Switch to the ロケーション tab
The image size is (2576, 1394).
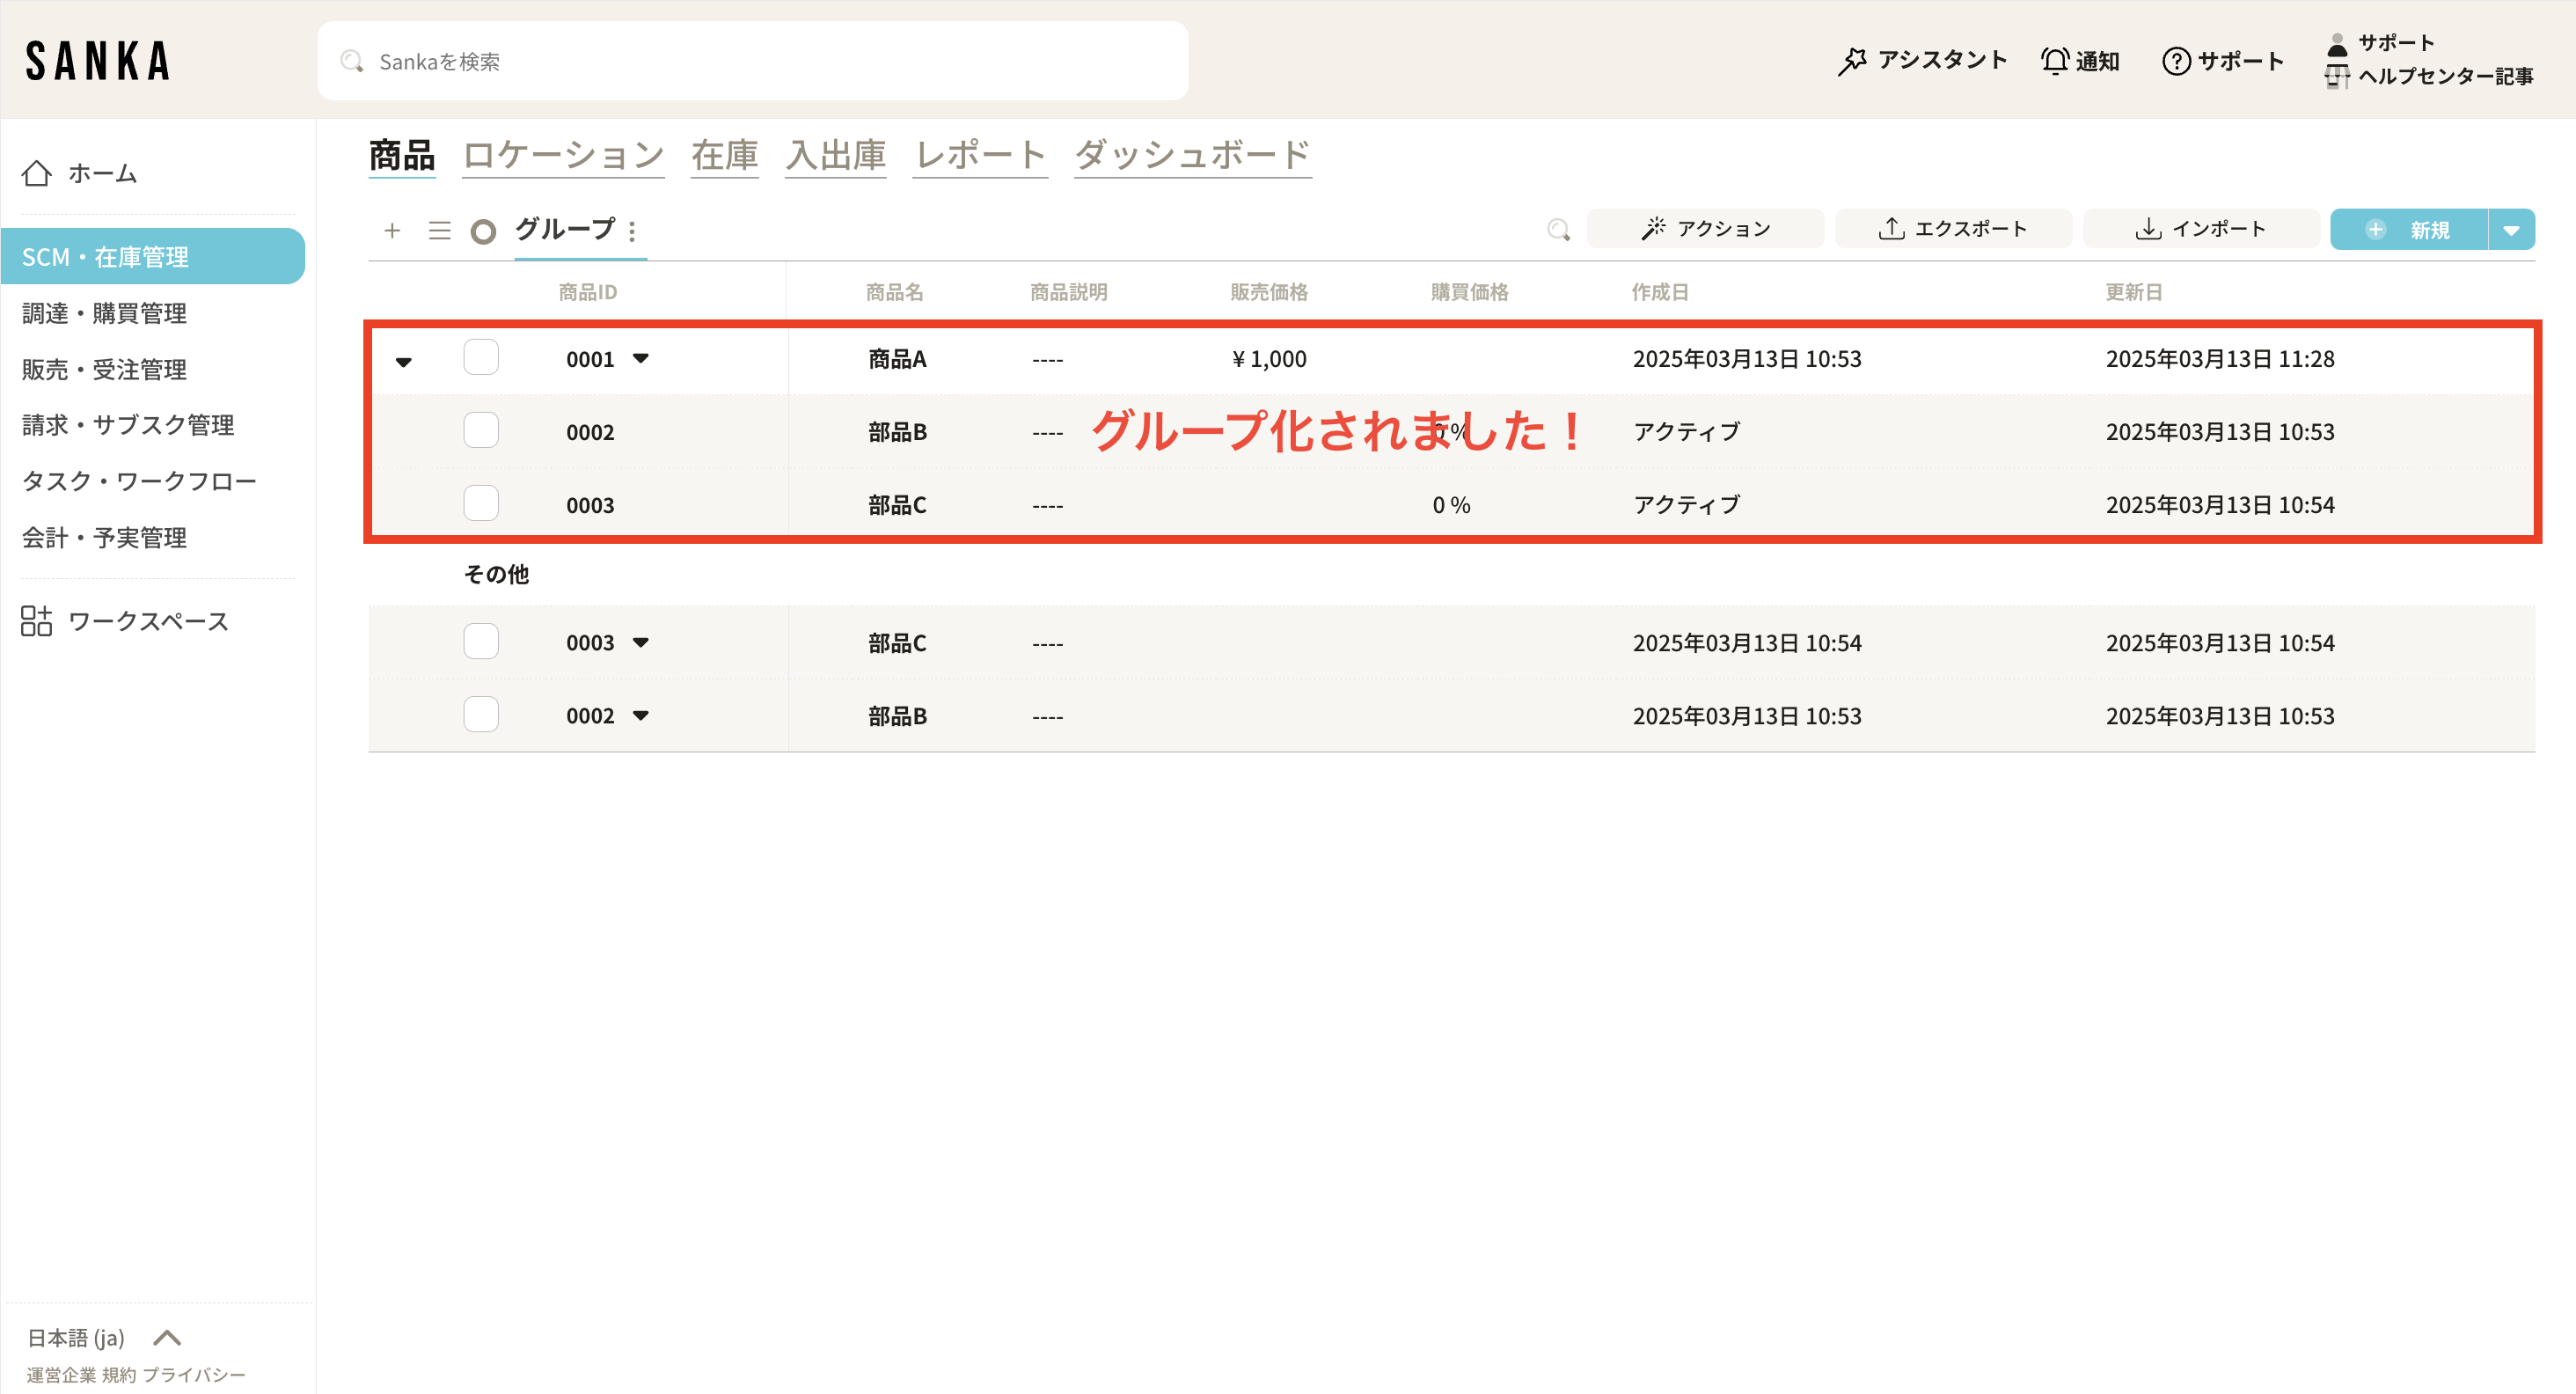click(563, 155)
